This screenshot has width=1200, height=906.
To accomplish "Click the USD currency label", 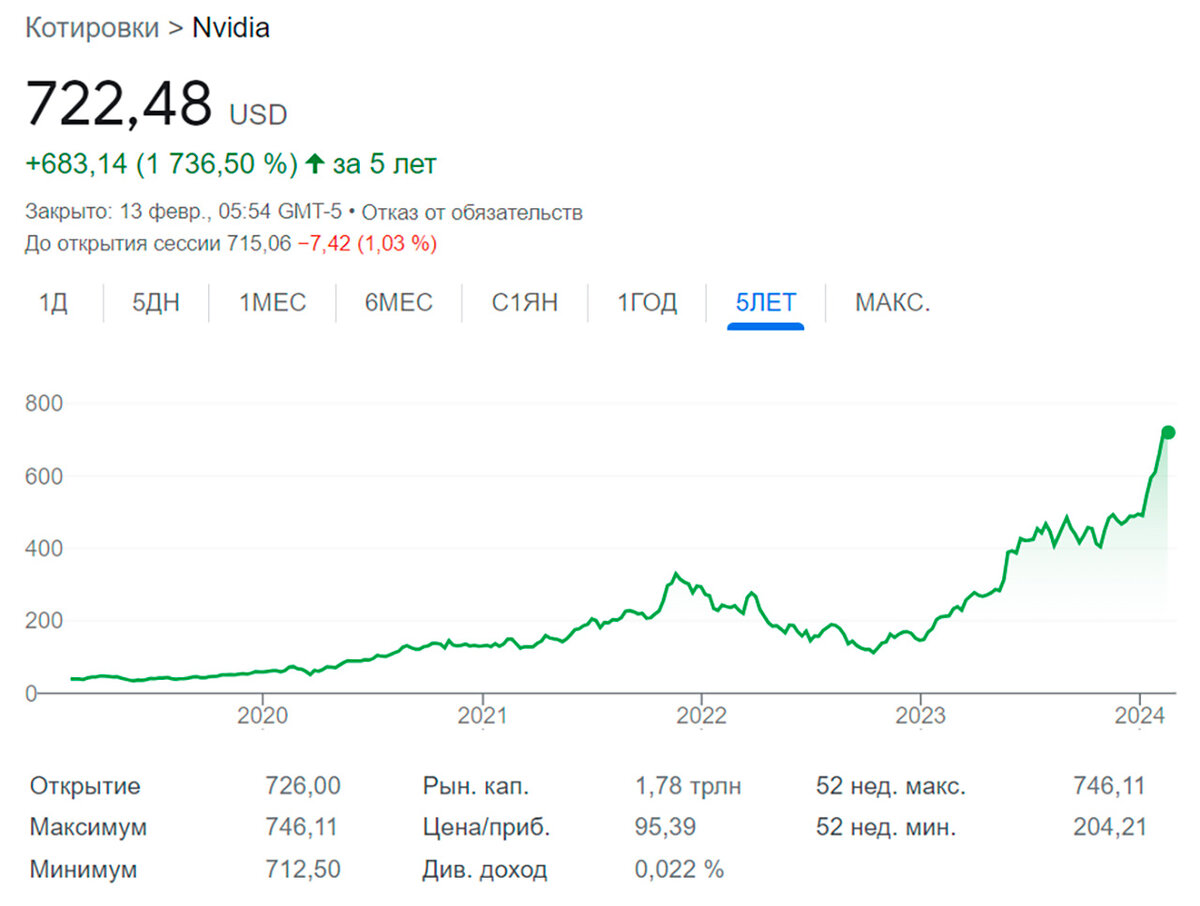I will [258, 115].
